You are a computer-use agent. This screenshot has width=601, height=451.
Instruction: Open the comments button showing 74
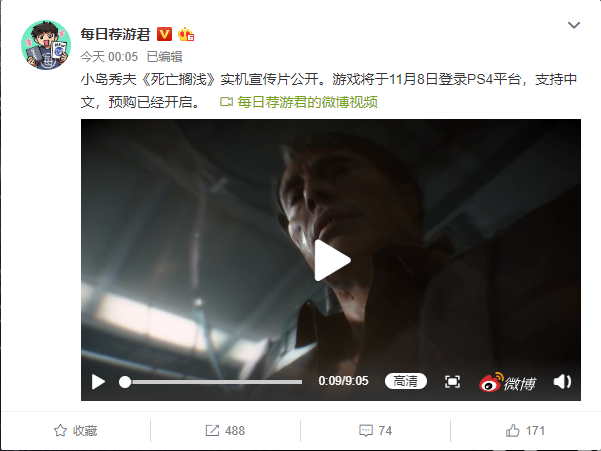[x=376, y=431]
